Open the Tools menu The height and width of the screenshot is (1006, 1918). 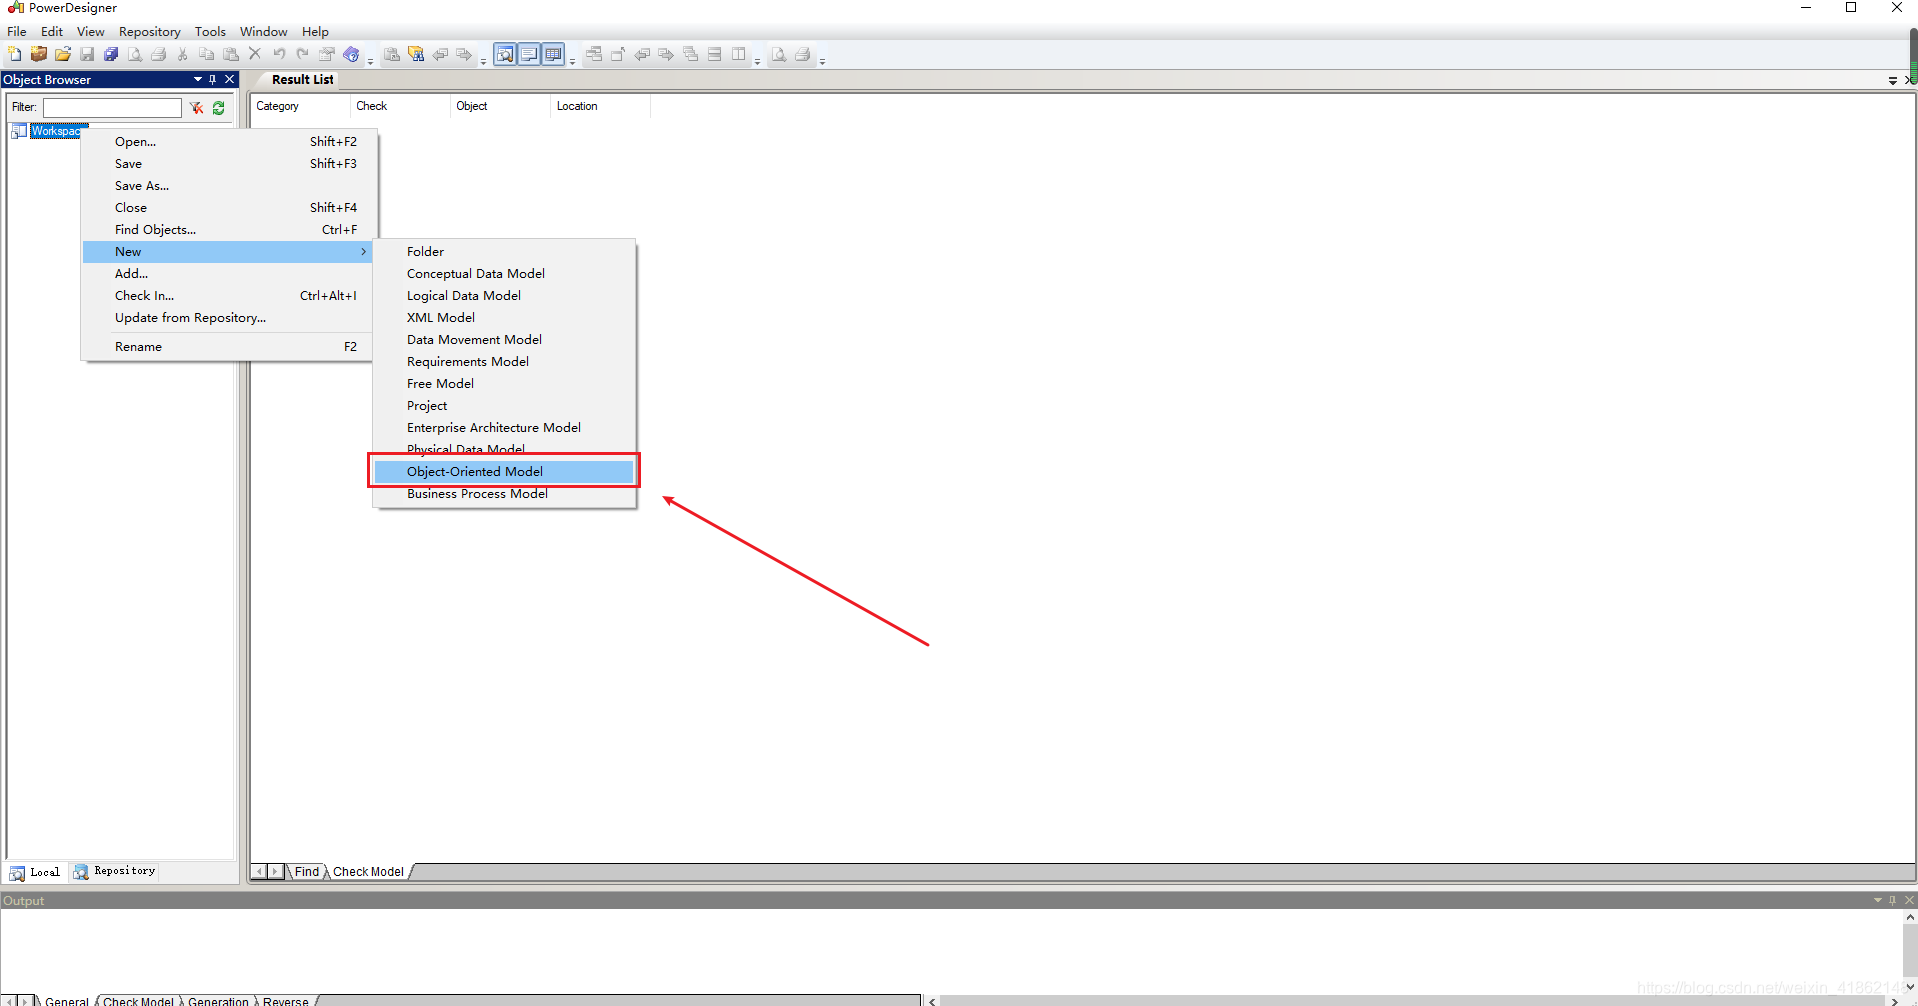(210, 31)
